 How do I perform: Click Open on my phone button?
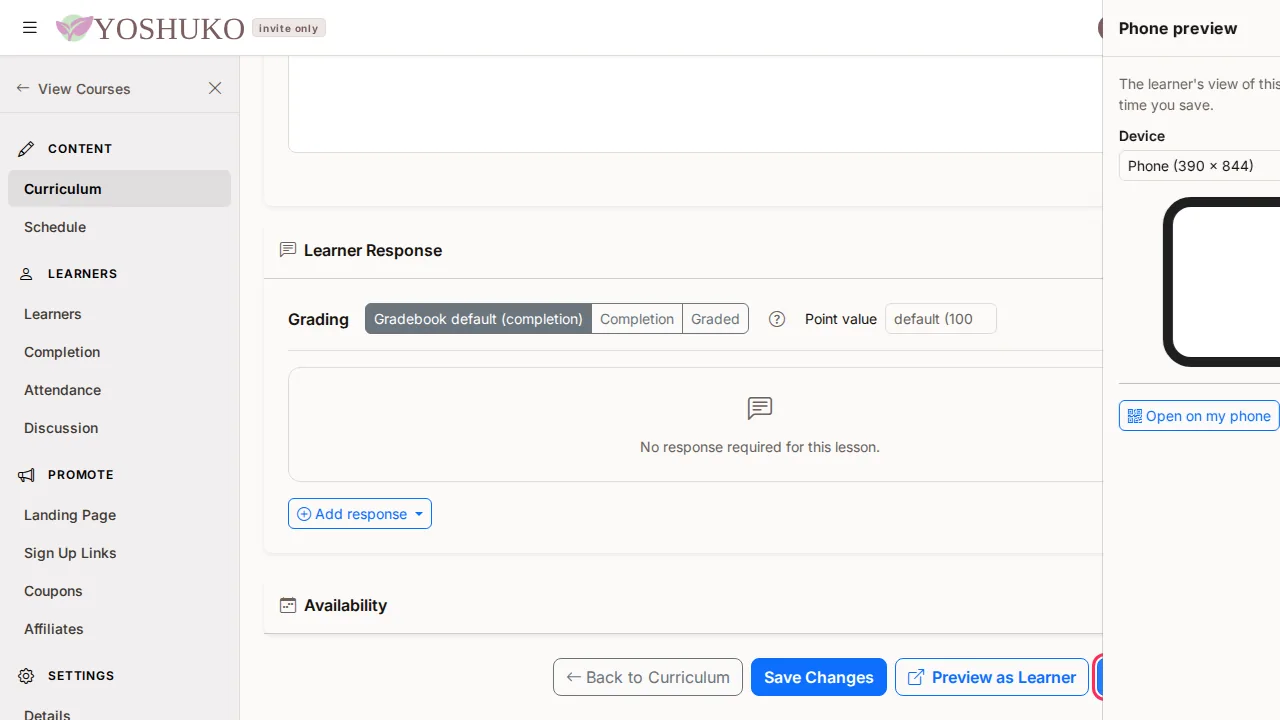point(1199,416)
